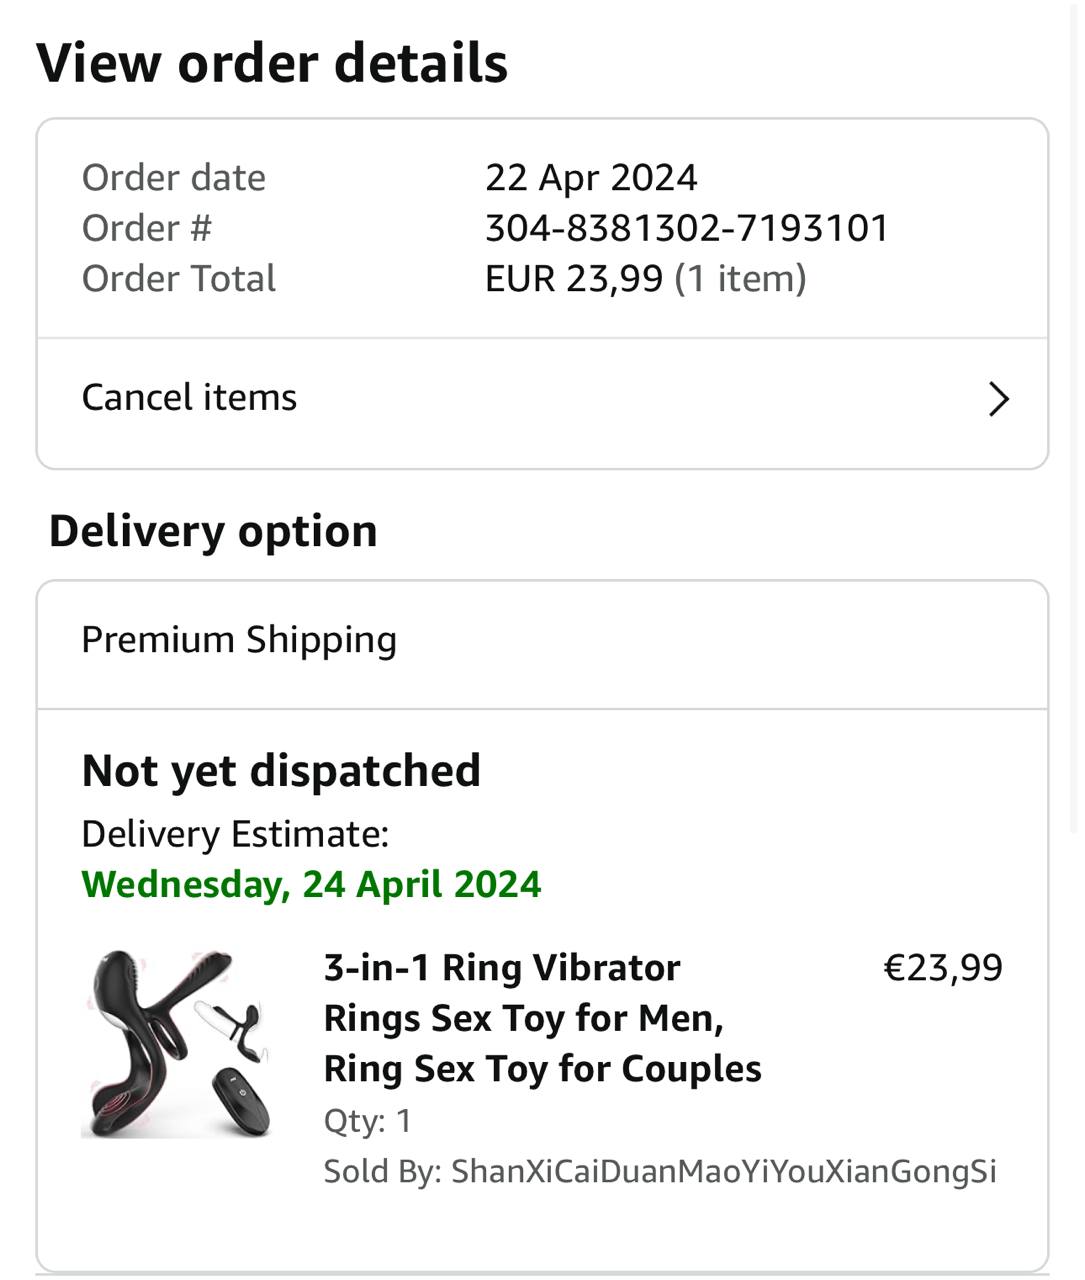Click the (1 item) count text
The image size is (1085, 1280).
[740, 279]
